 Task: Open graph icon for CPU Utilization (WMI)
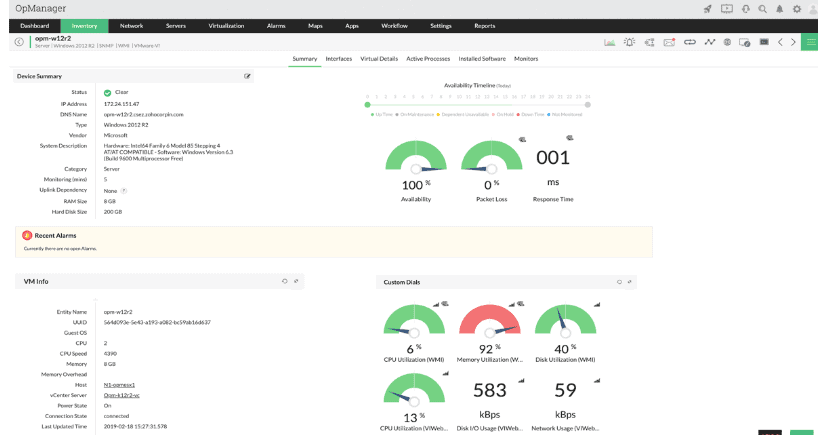coord(437,304)
